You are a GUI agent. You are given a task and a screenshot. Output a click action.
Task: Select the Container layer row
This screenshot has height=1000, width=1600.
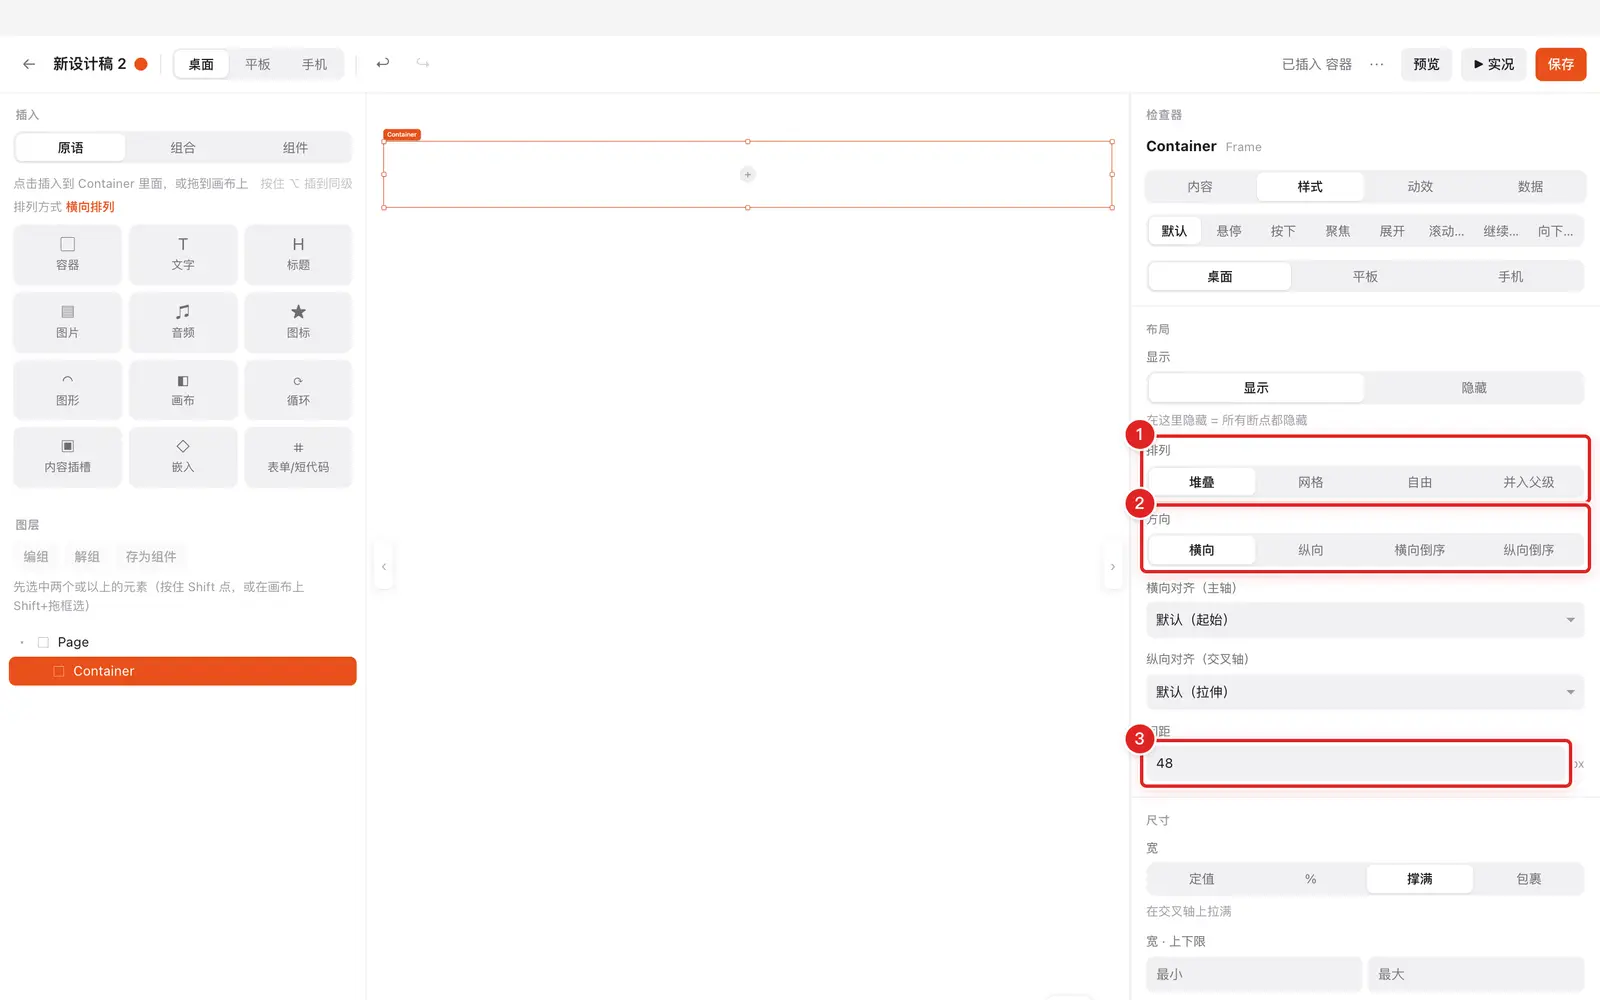pos(183,671)
